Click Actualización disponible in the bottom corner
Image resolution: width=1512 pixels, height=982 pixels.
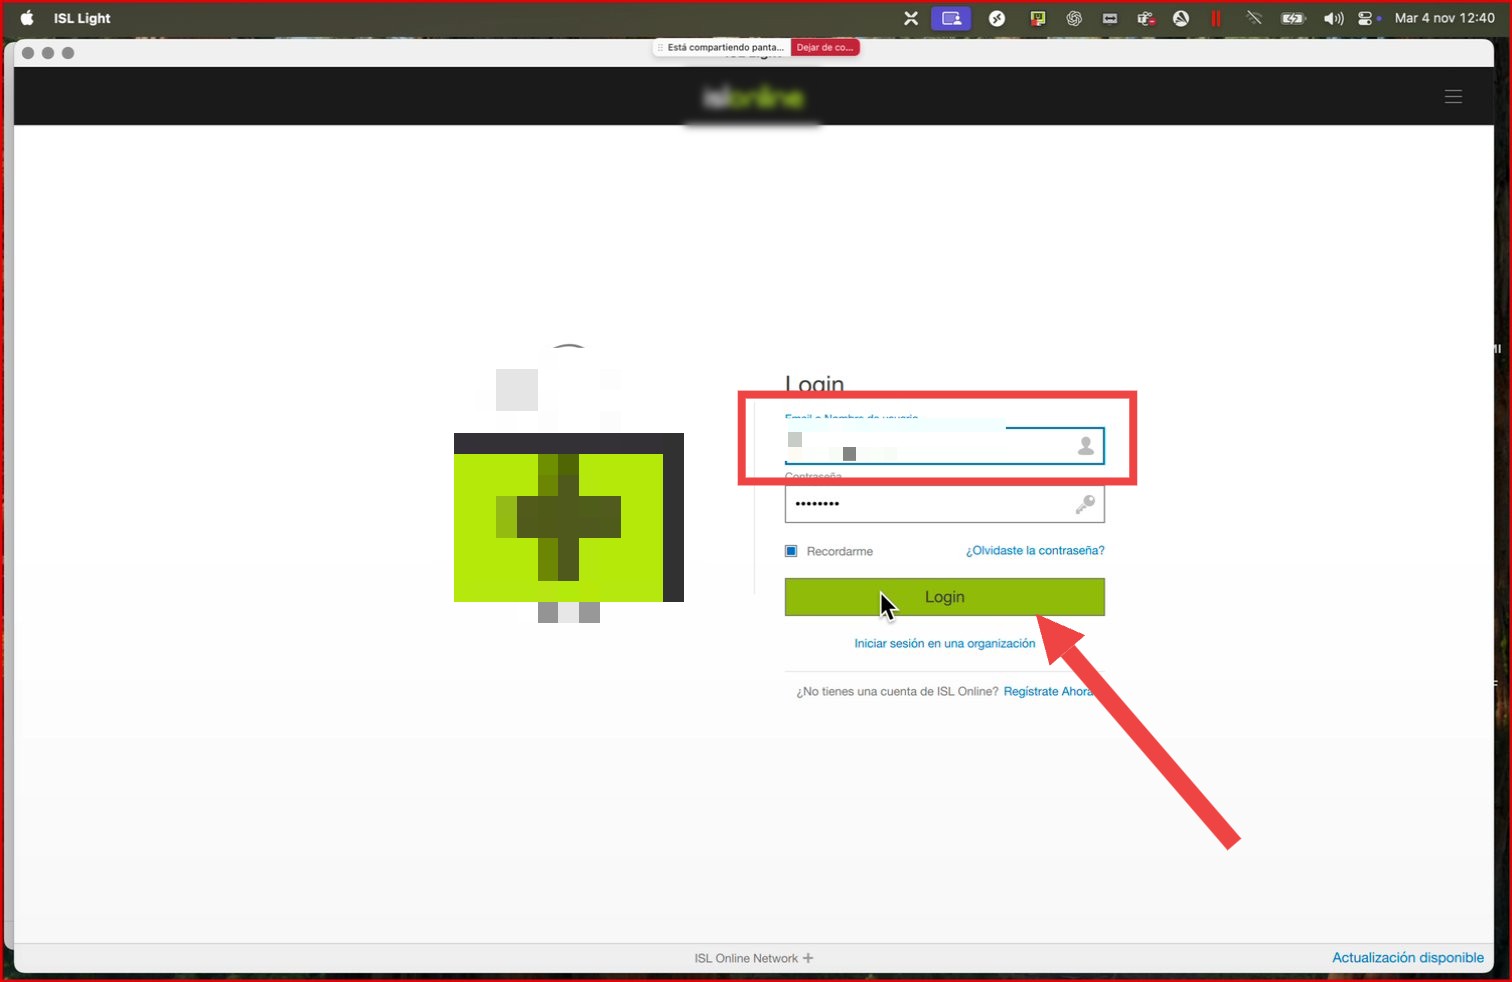click(1407, 957)
